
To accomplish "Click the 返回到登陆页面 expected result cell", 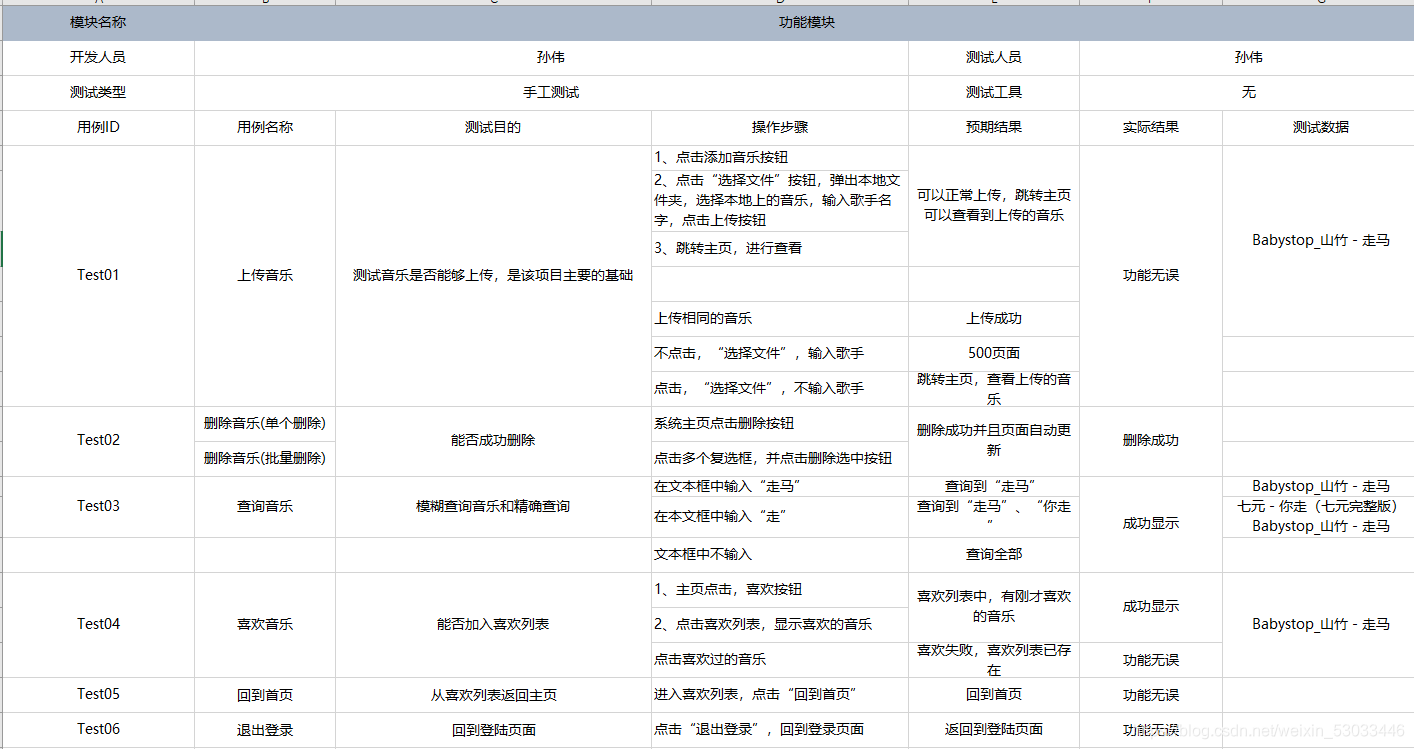I will click(994, 730).
